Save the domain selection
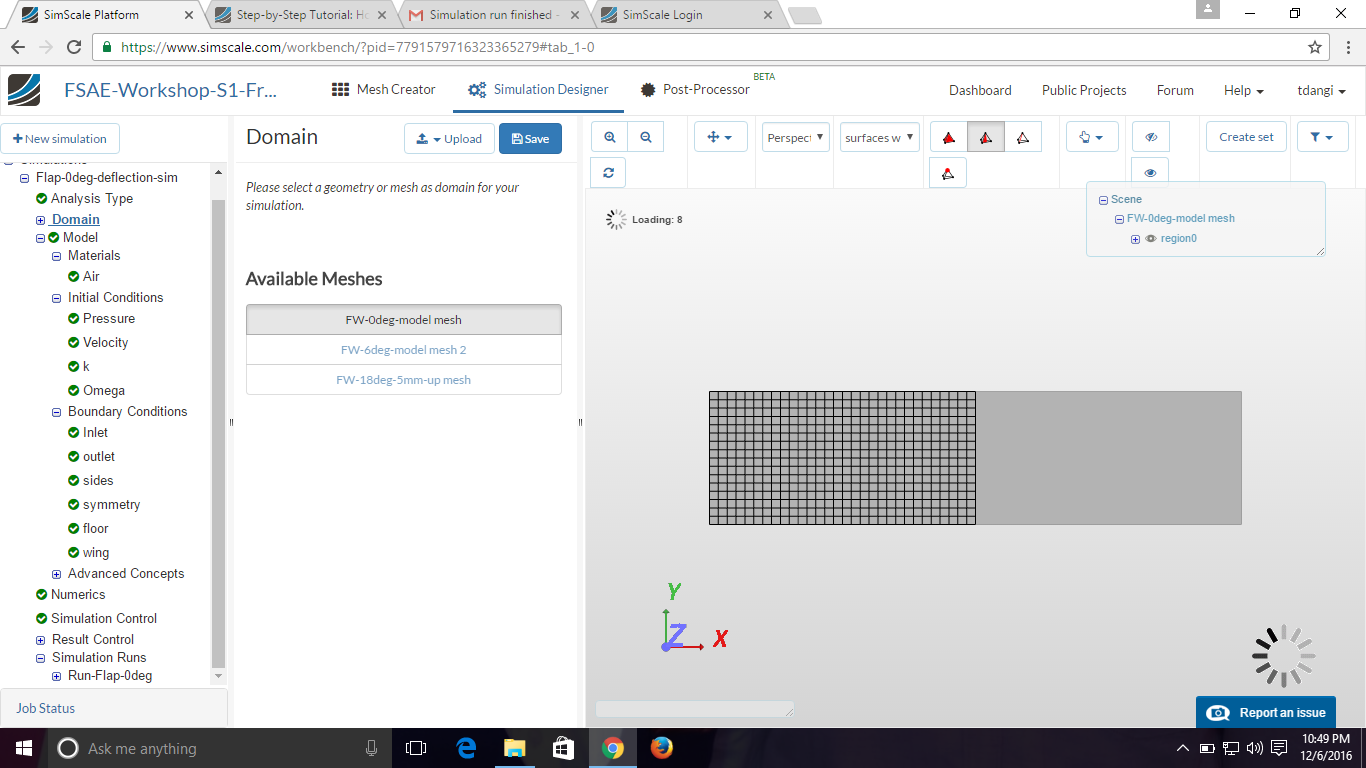The width and height of the screenshot is (1366, 768). tap(530, 139)
